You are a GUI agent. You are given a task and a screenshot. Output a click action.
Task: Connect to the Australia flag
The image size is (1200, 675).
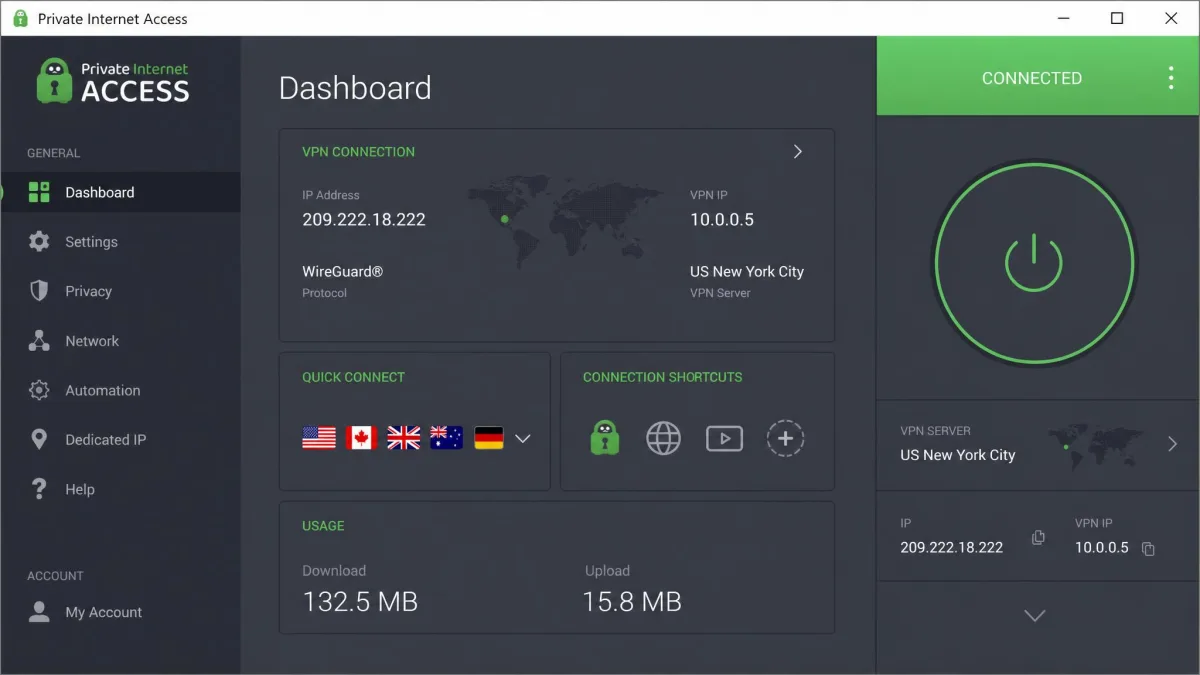446,438
